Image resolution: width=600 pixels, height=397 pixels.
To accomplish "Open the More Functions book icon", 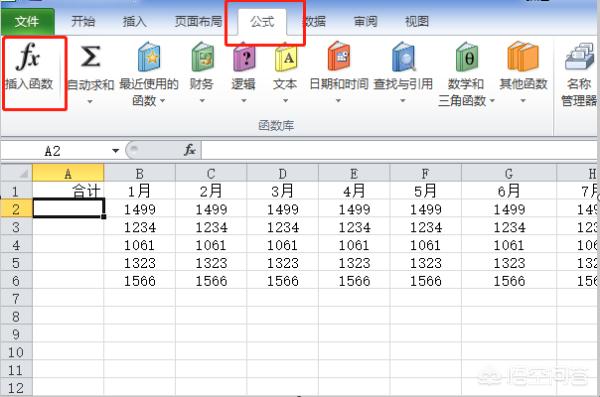I will (523, 56).
